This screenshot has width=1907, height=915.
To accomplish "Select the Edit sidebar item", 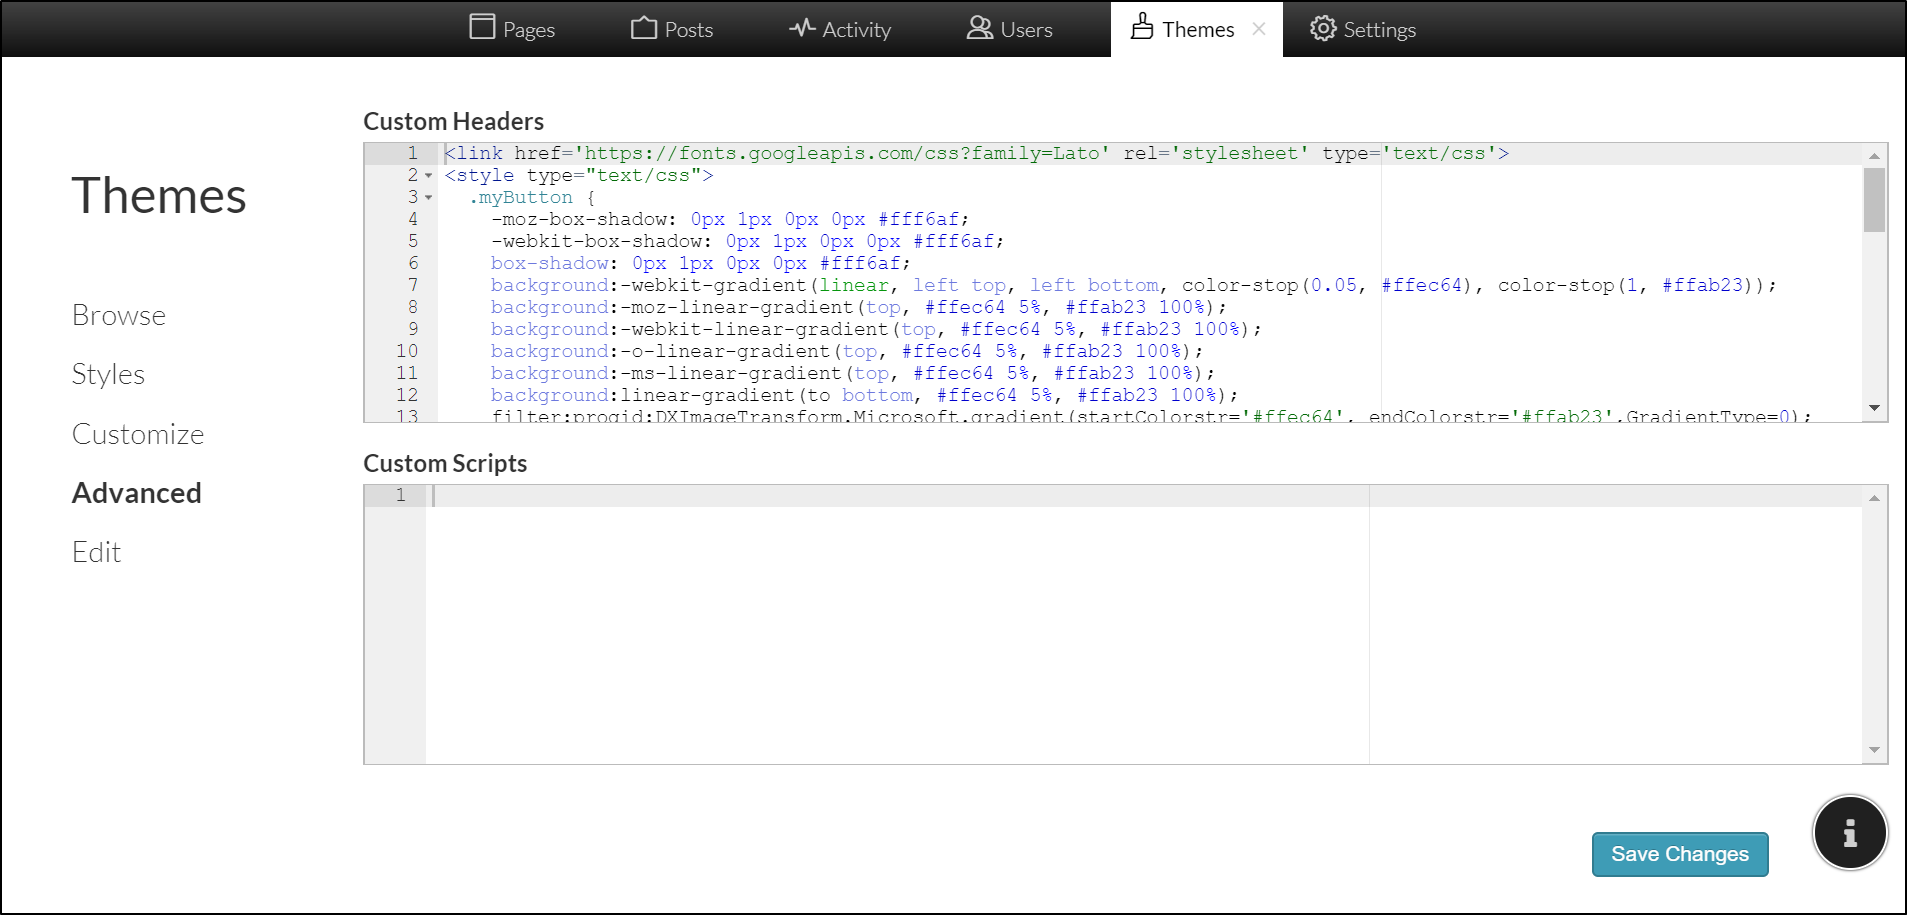I will [96, 552].
